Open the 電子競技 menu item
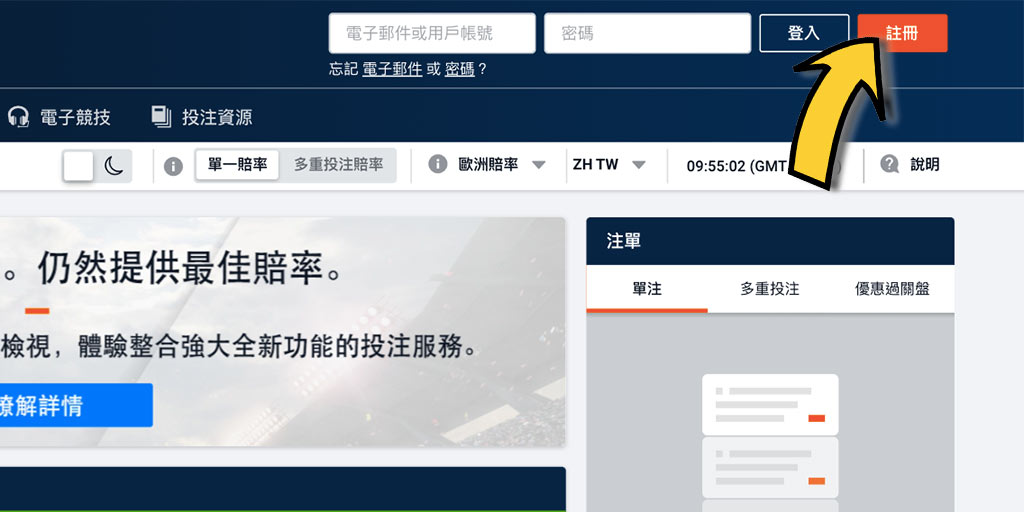The width and height of the screenshot is (1024, 512). [x=75, y=118]
